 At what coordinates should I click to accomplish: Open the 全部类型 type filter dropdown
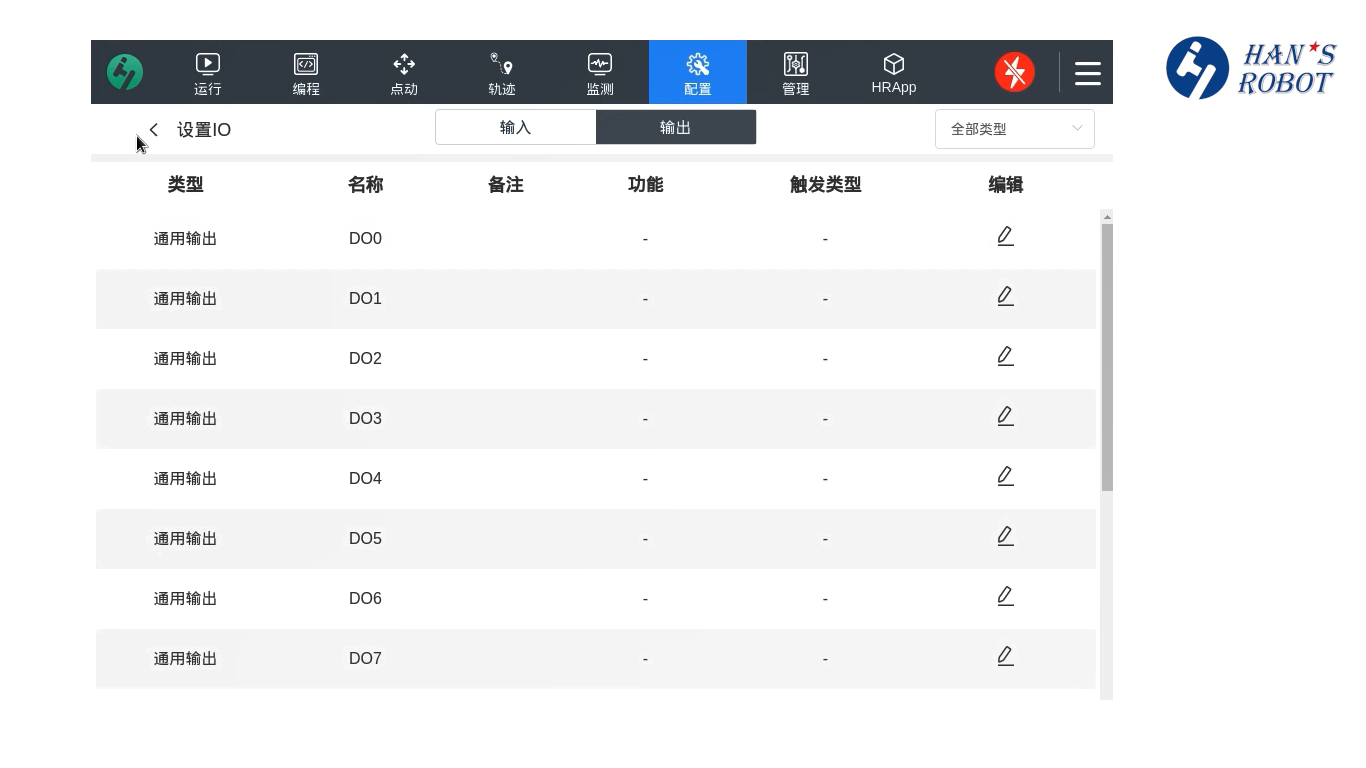point(1015,129)
